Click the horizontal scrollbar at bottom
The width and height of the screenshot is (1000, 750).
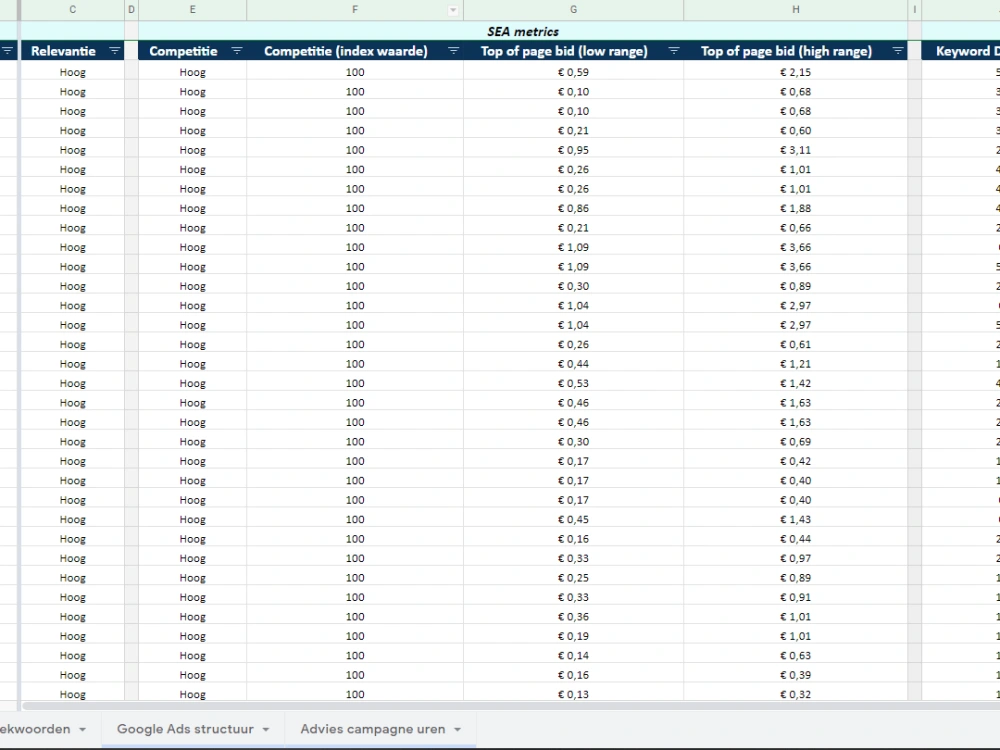click(510, 706)
